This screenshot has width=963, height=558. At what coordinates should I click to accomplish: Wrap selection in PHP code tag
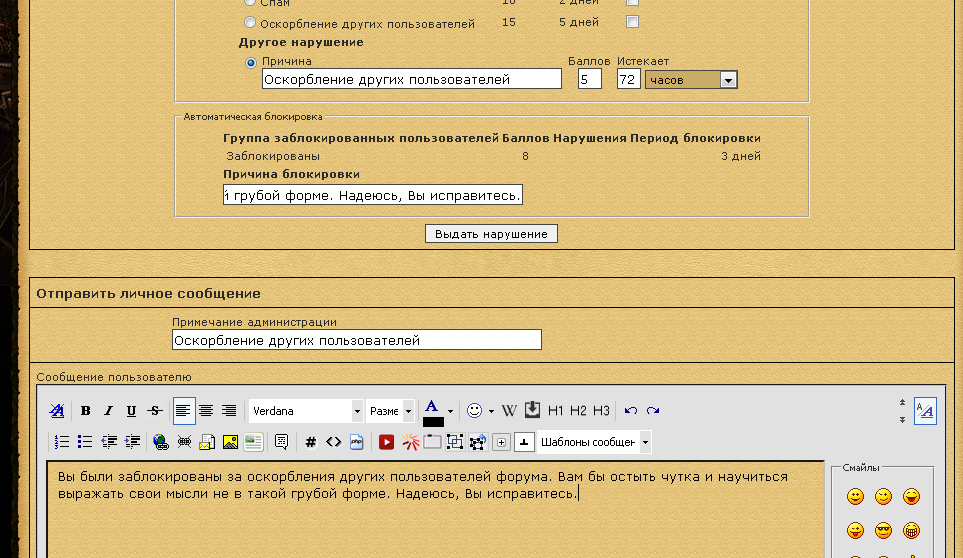pos(356,441)
